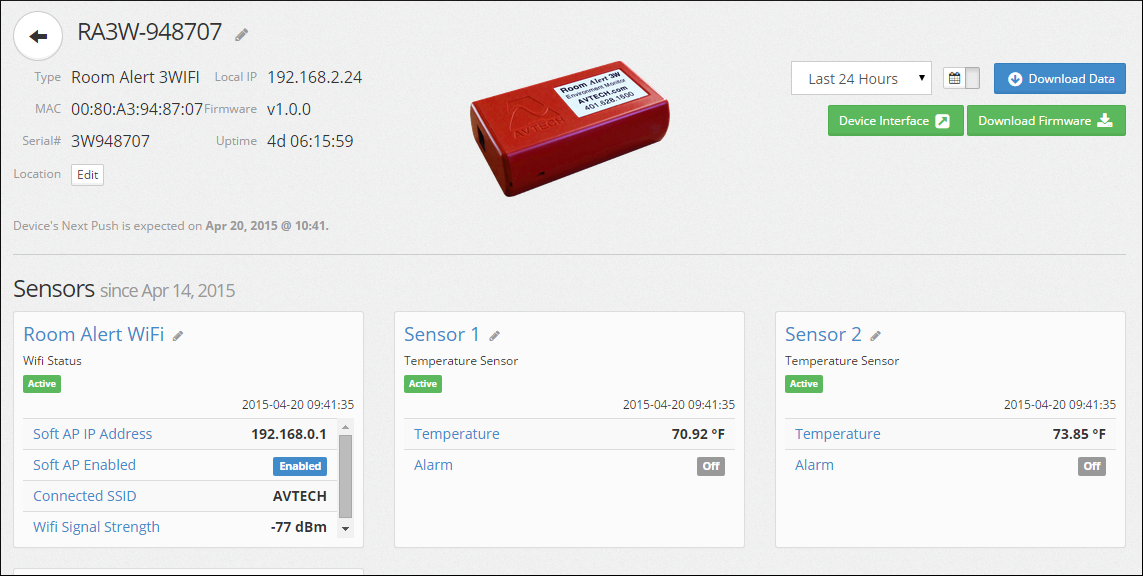Image resolution: width=1143 pixels, height=576 pixels.
Task: Click the pencil icon next to Sensor 2
Action: [876, 335]
